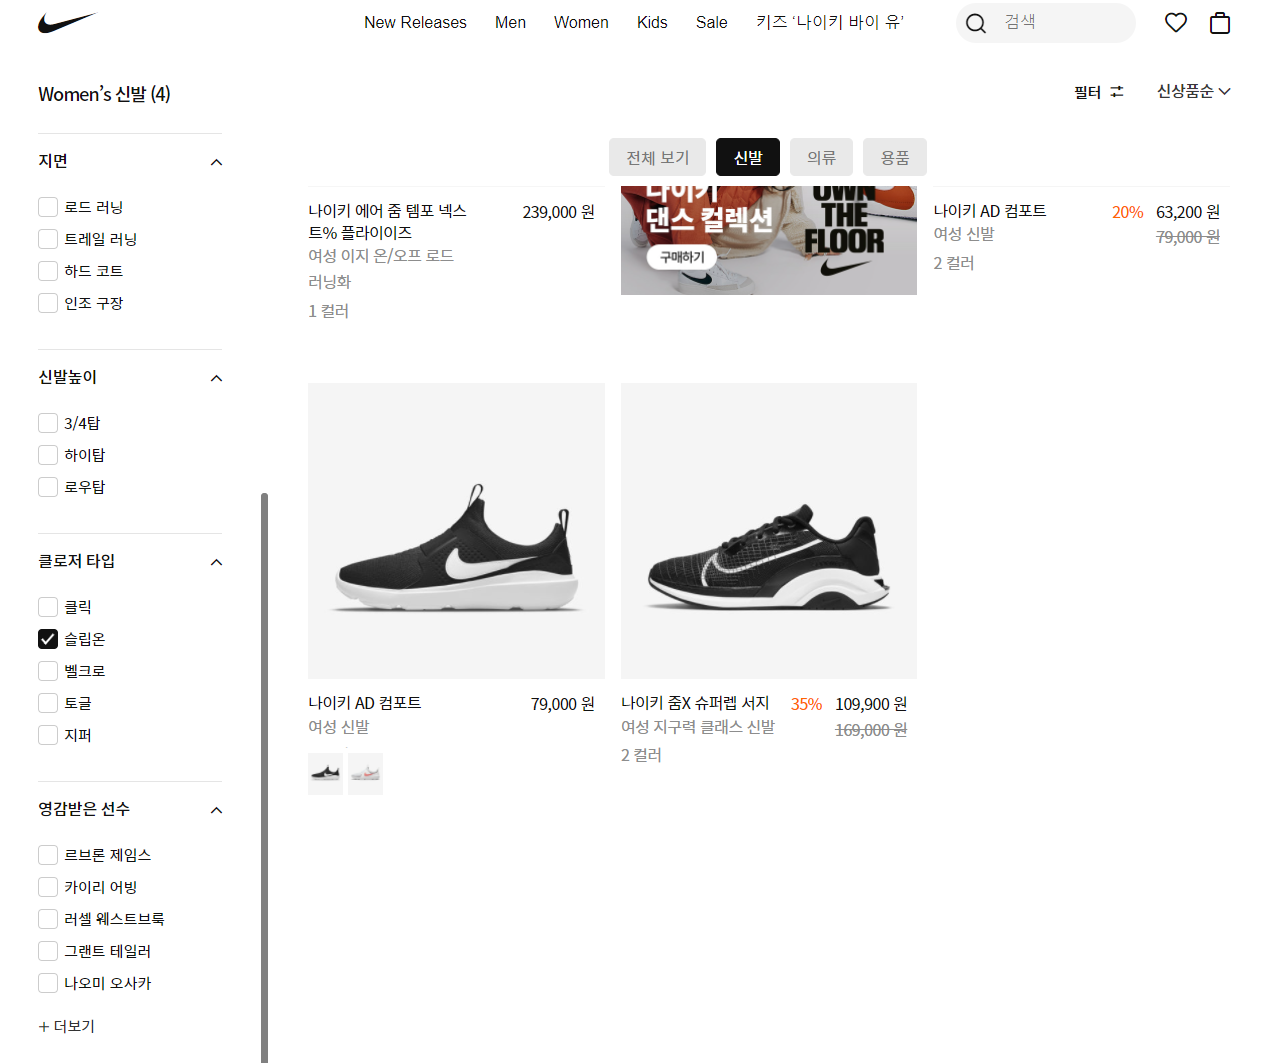Select the 용품 tab
The image size is (1273, 1063).
(895, 157)
